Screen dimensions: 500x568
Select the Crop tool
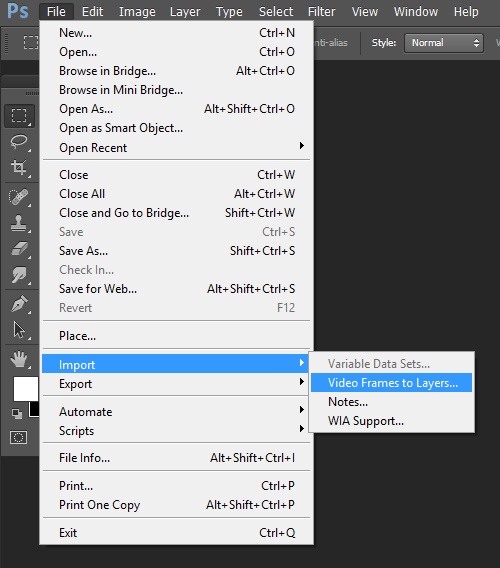click(x=20, y=167)
